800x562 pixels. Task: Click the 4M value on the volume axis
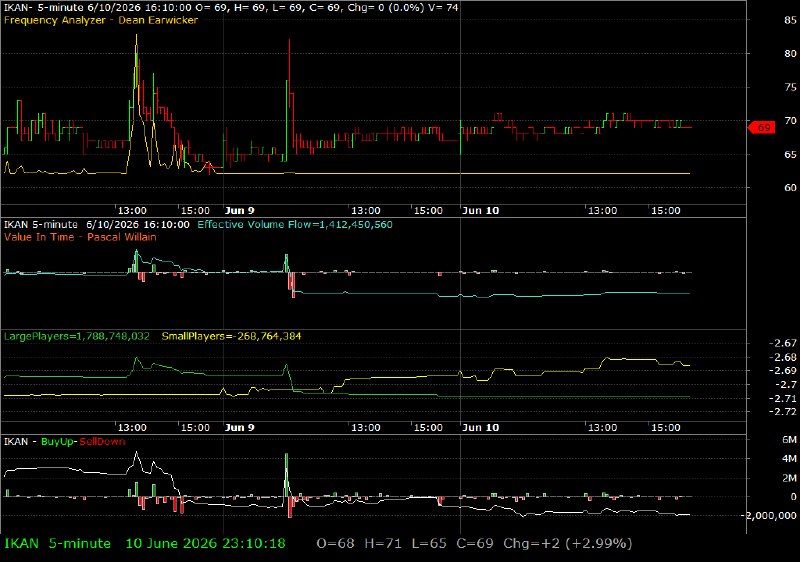(x=789, y=459)
